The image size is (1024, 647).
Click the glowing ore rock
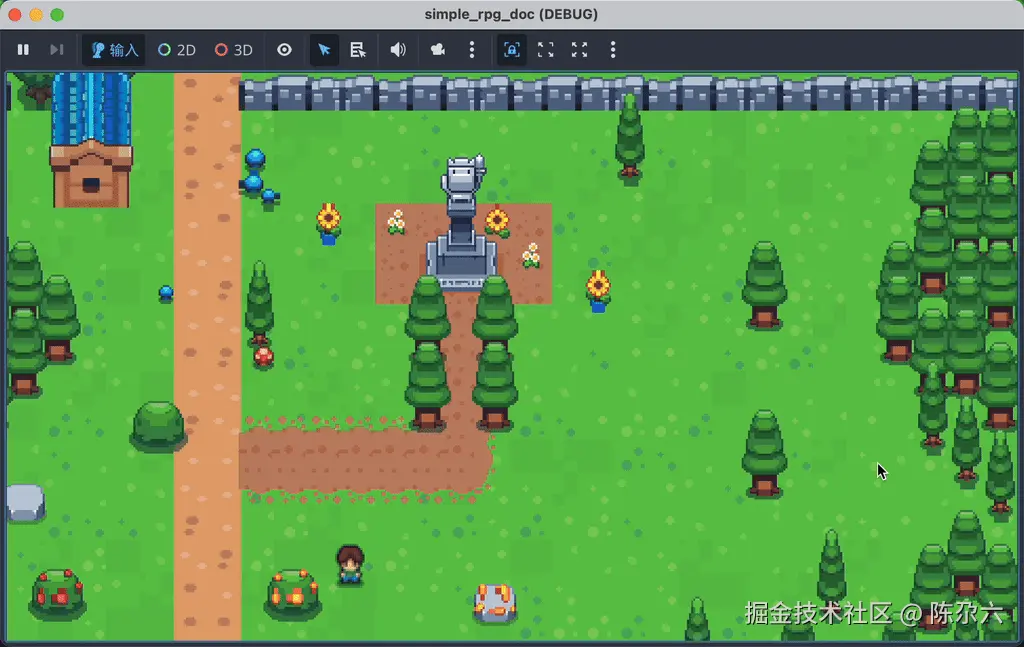point(494,603)
